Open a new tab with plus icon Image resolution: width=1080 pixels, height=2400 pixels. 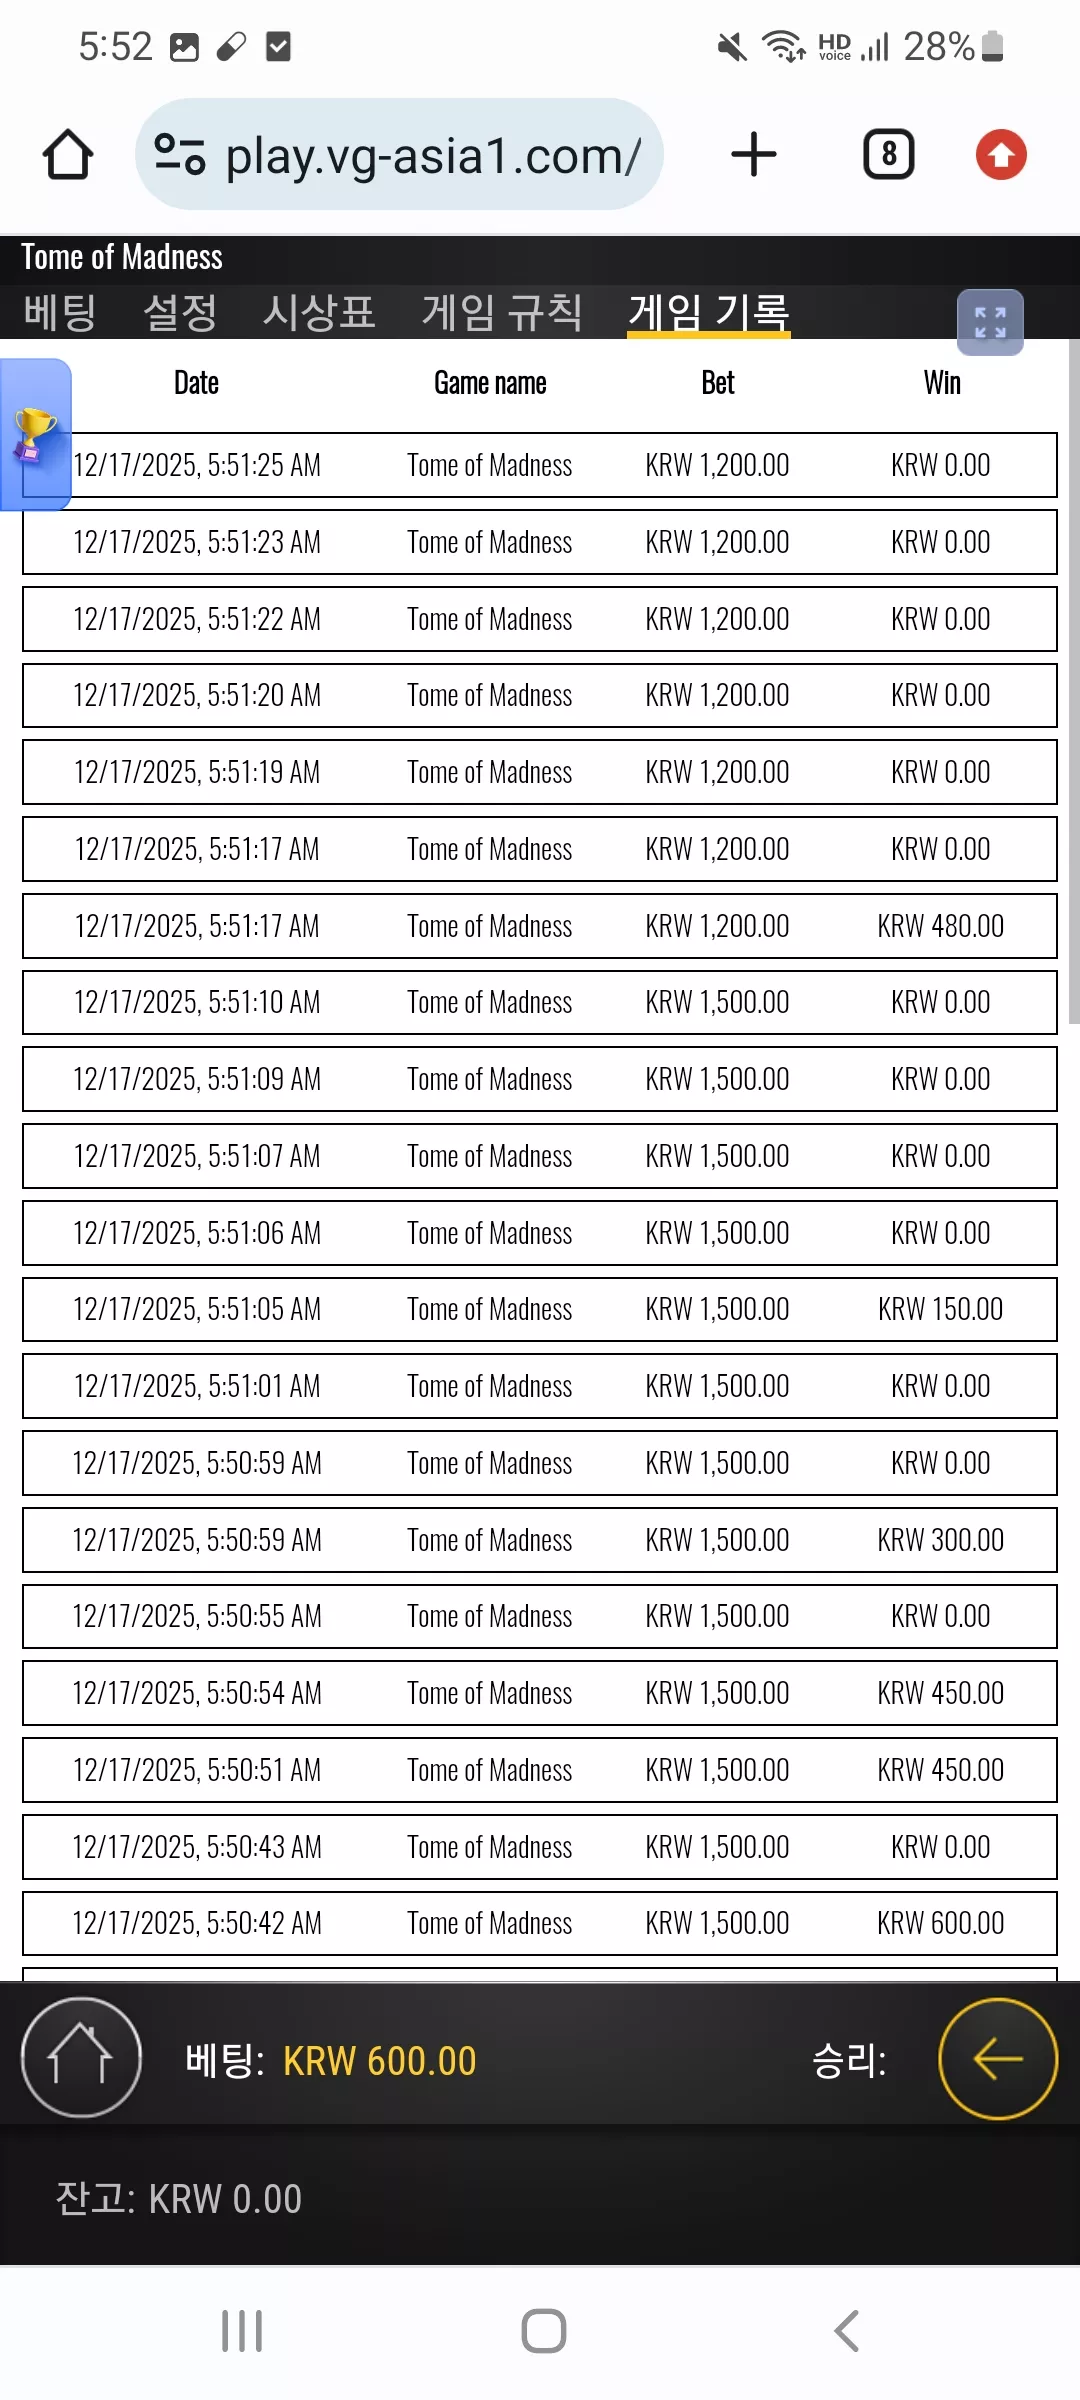tap(754, 155)
